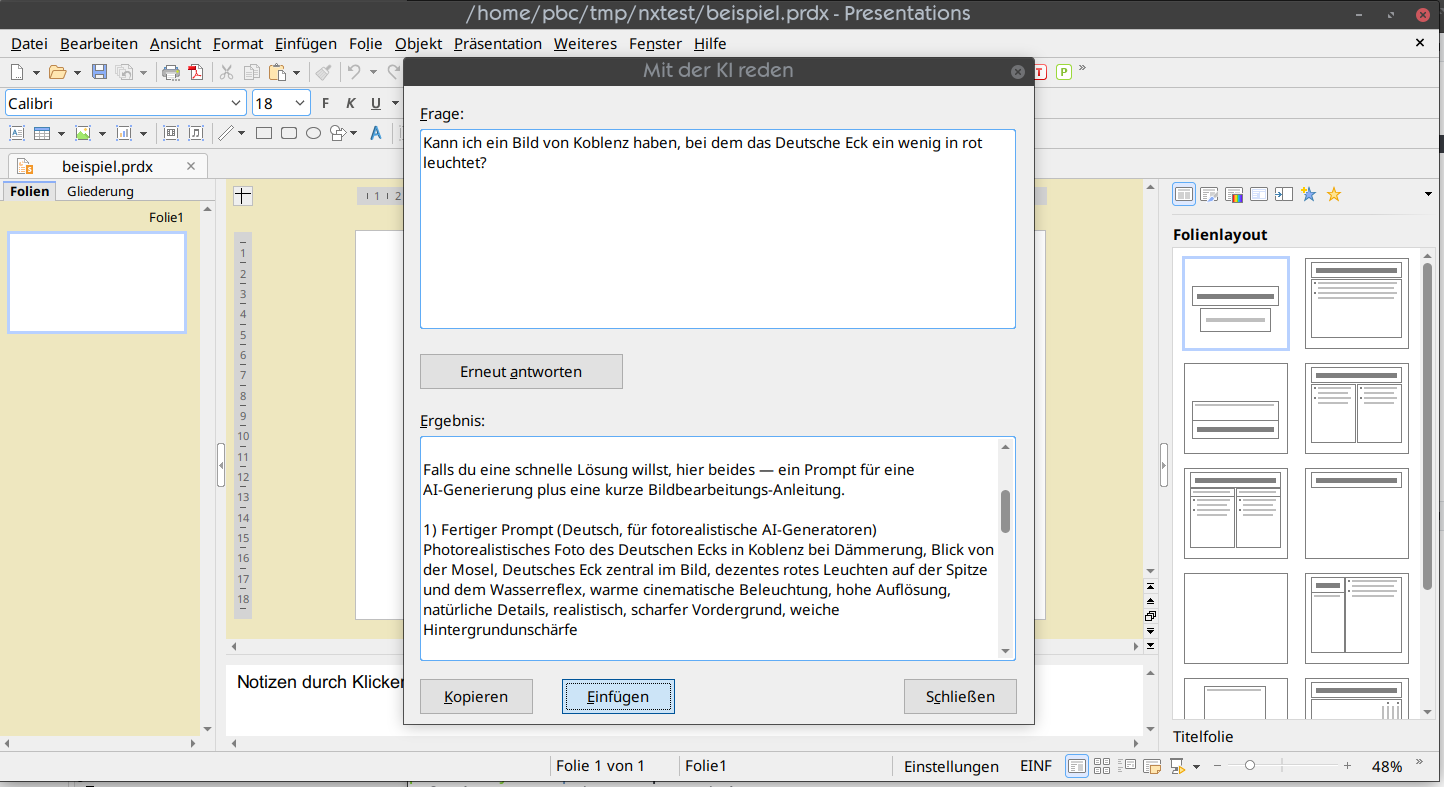The width and height of the screenshot is (1444, 787).
Task: Click the blue star object animation icon
Action: 1309,194
